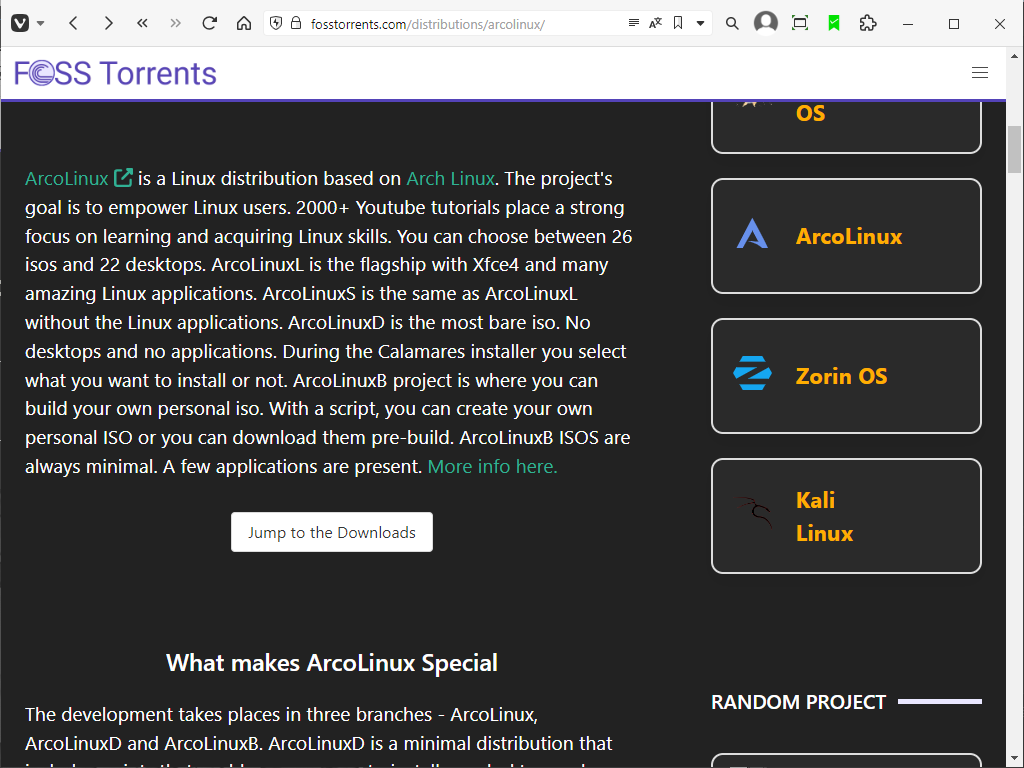The height and width of the screenshot is (768, 1024).
Task: View site info via the padlock icon
Action: click(296, 24)
